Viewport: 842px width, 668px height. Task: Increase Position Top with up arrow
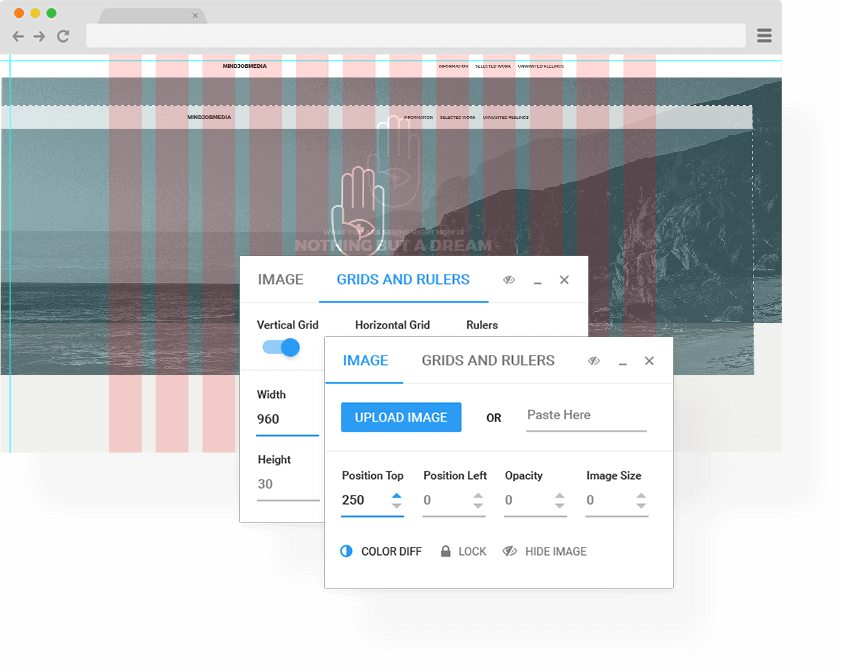pyautogui.click(x=396, y=495)
